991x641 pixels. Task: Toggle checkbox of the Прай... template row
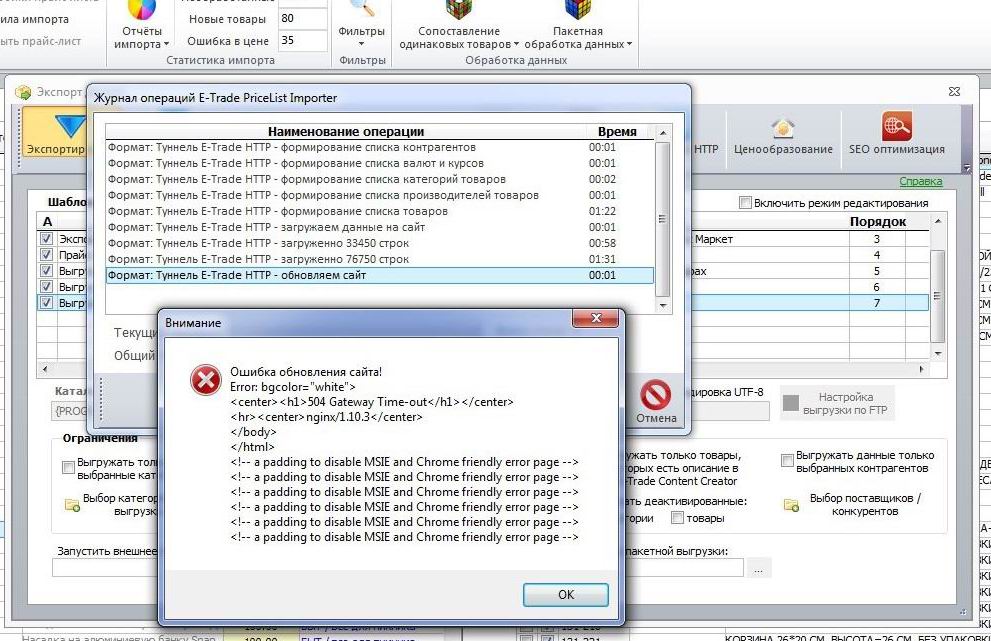click(x=46, y=254)
